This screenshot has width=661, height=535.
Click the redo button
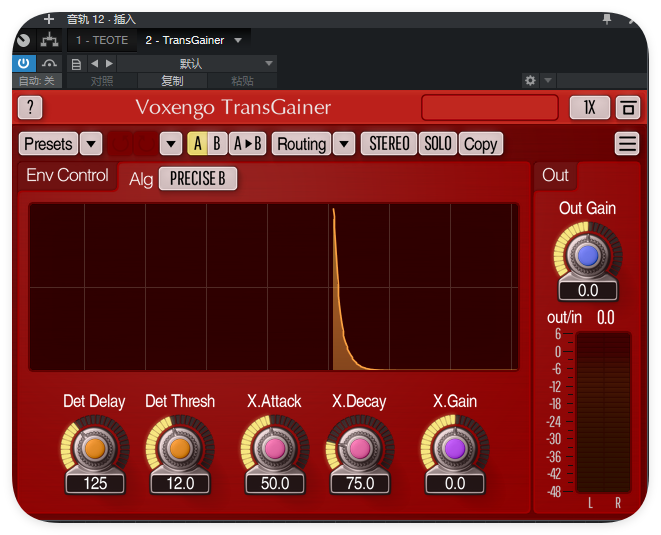coord(146,144)
